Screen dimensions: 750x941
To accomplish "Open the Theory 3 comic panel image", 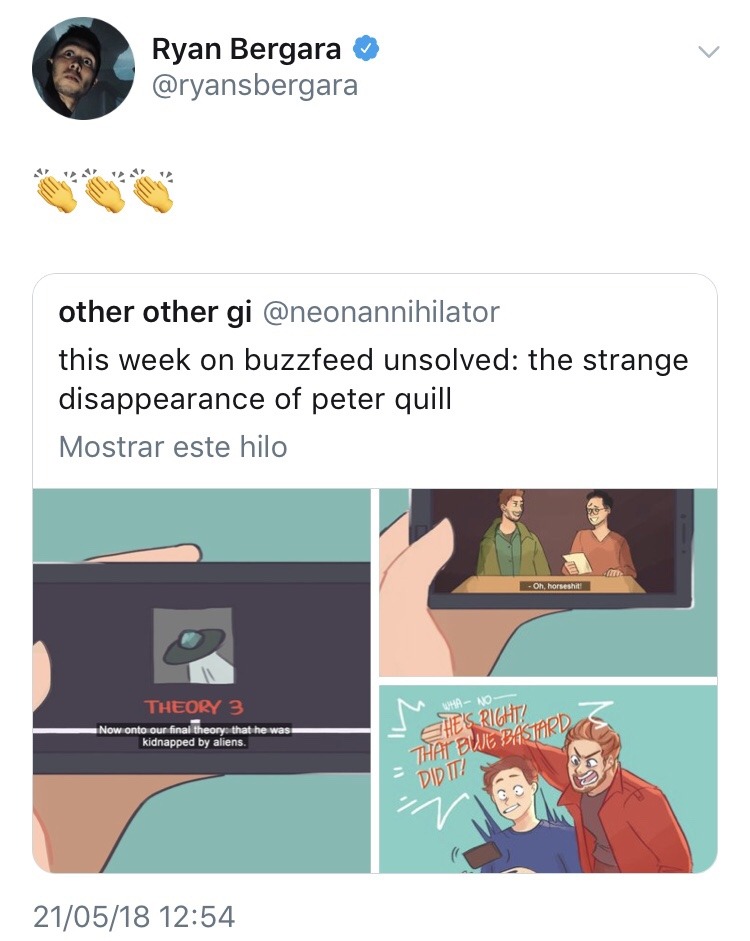I will tap(202, 681).
